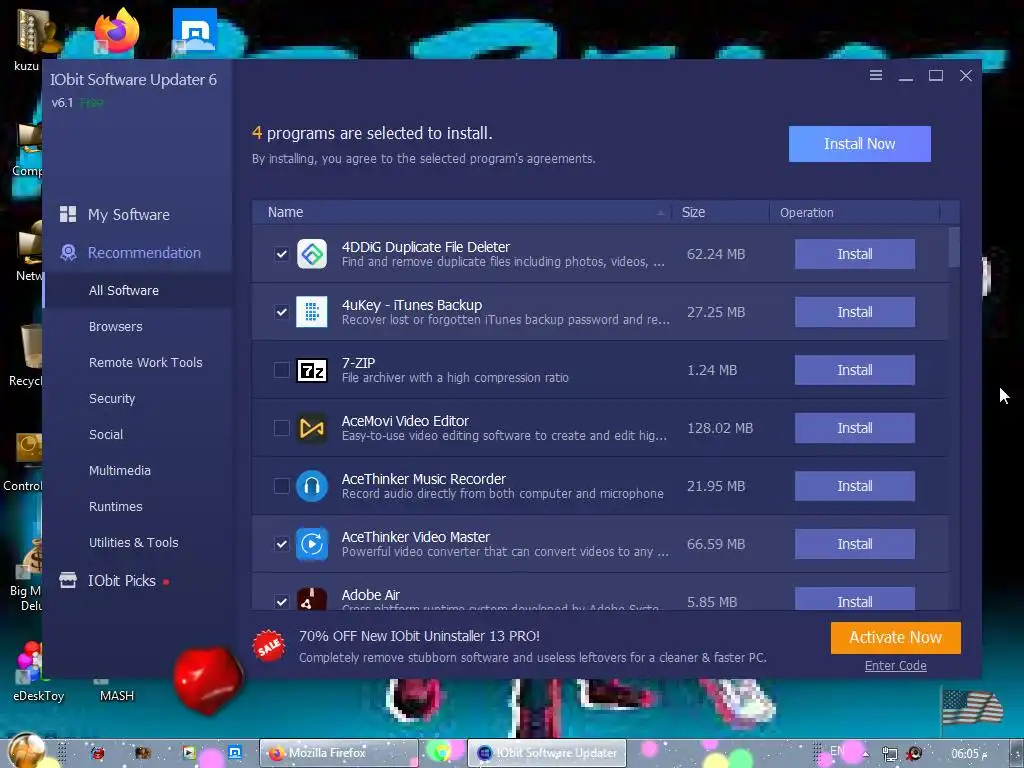Switch to Mozilla Firefox taskbar button
The image size is (1024, 768).
click(338, 753)
